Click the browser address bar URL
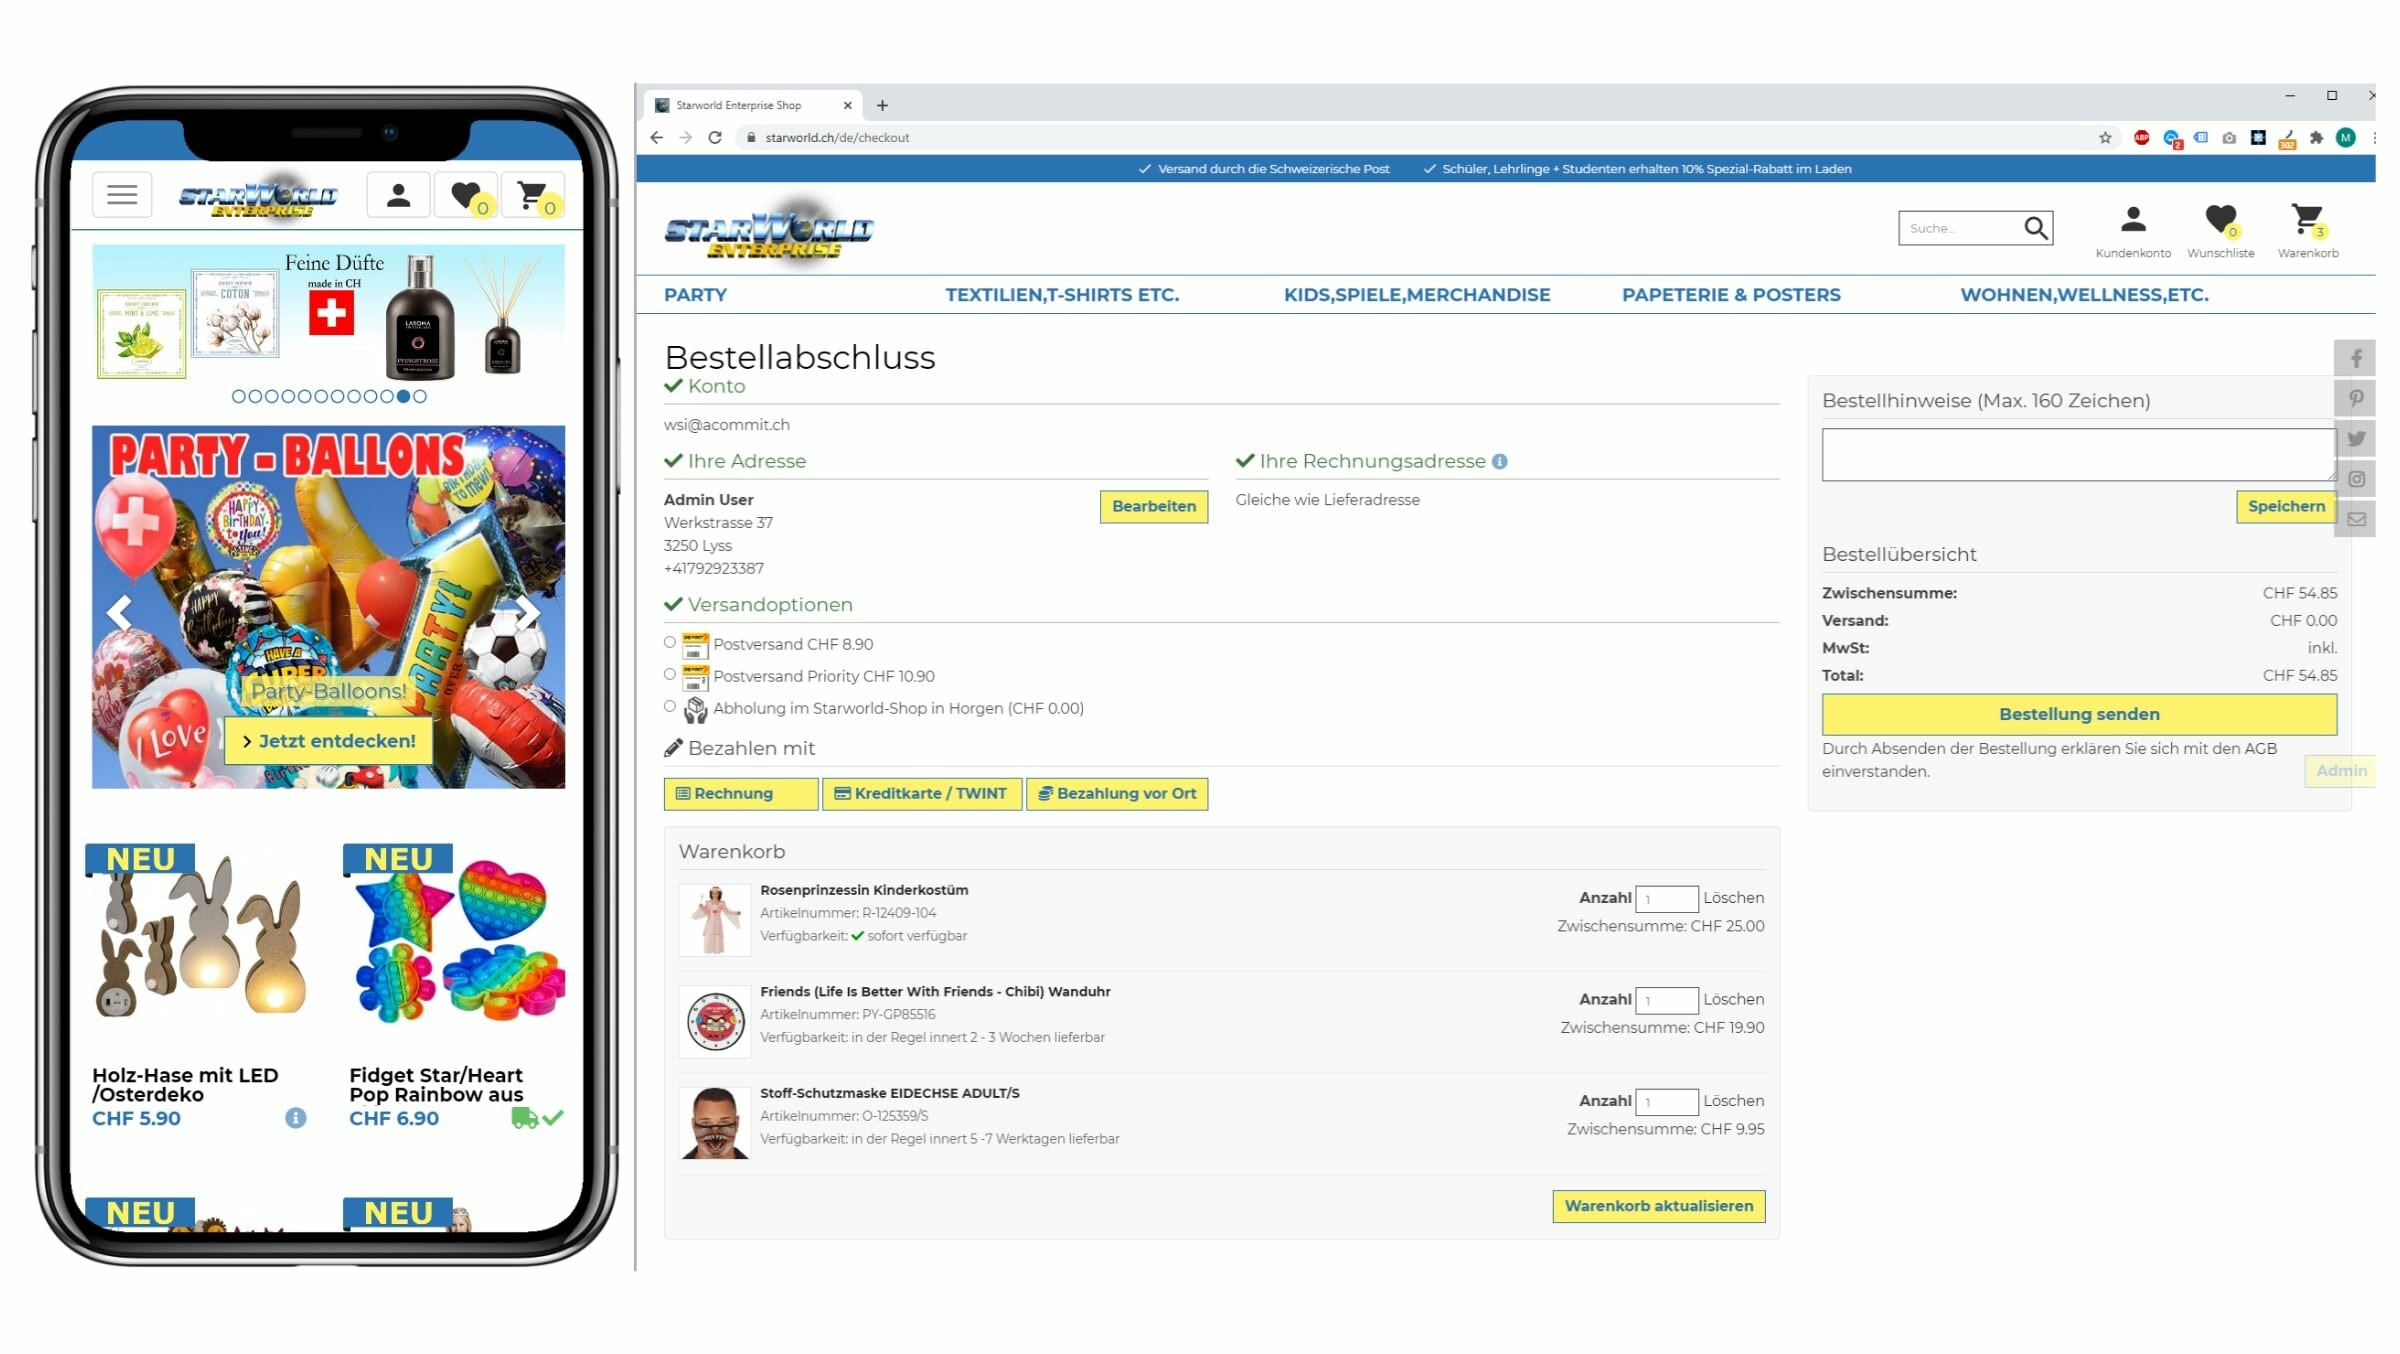The height and width of the screenshot is (1354, 2400). click(x=837, y=138)
